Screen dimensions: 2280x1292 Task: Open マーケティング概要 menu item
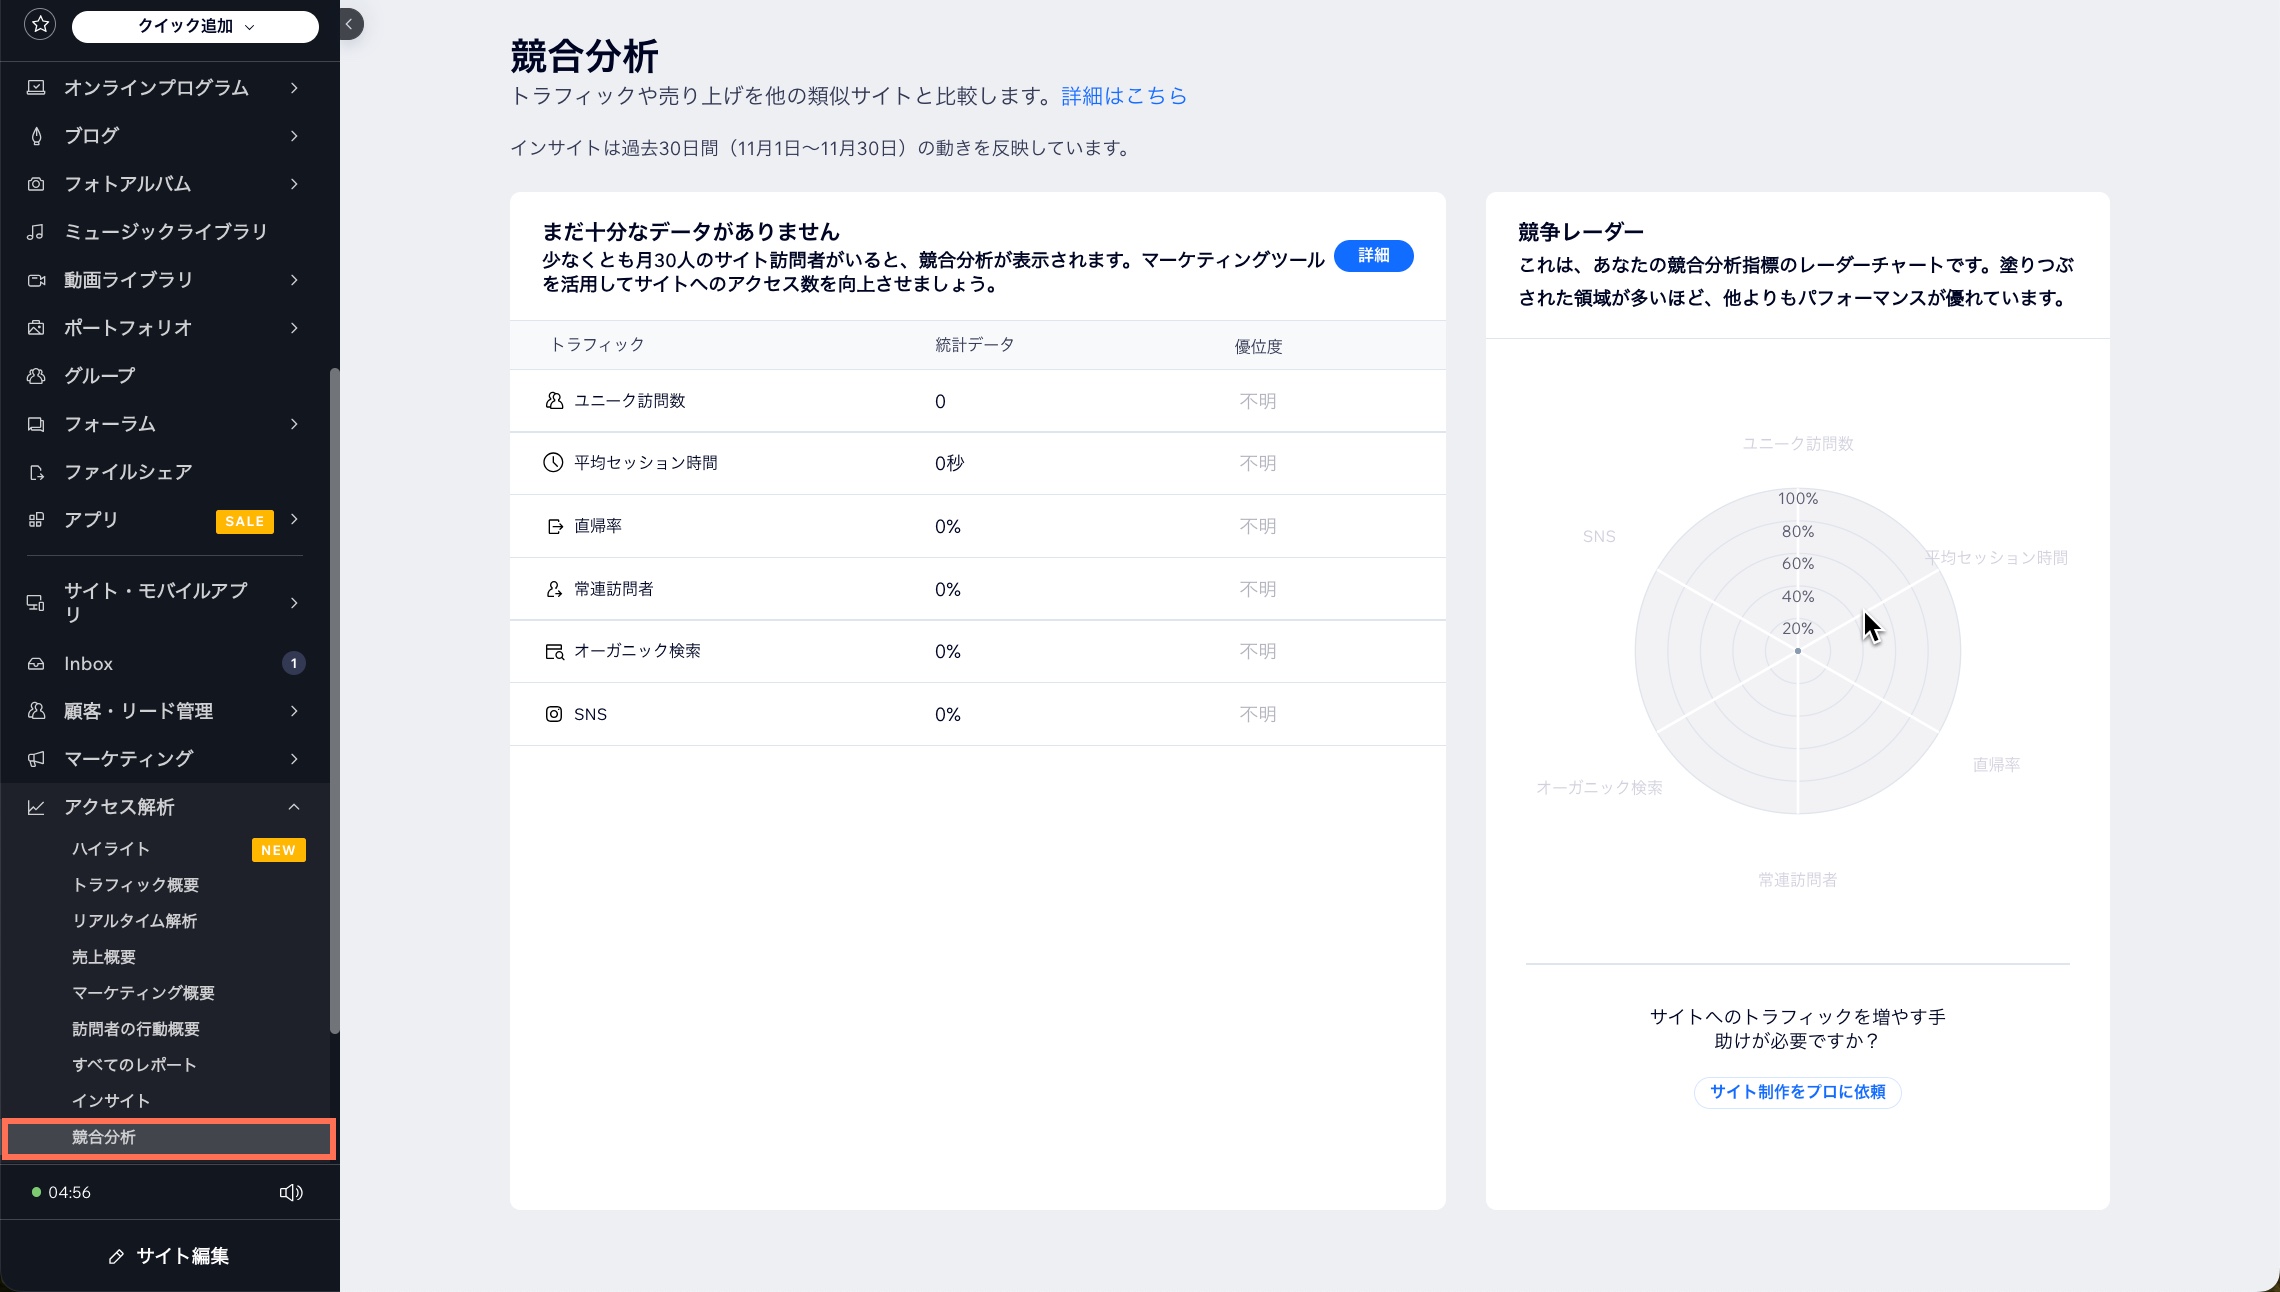click(x=143, y=993)
